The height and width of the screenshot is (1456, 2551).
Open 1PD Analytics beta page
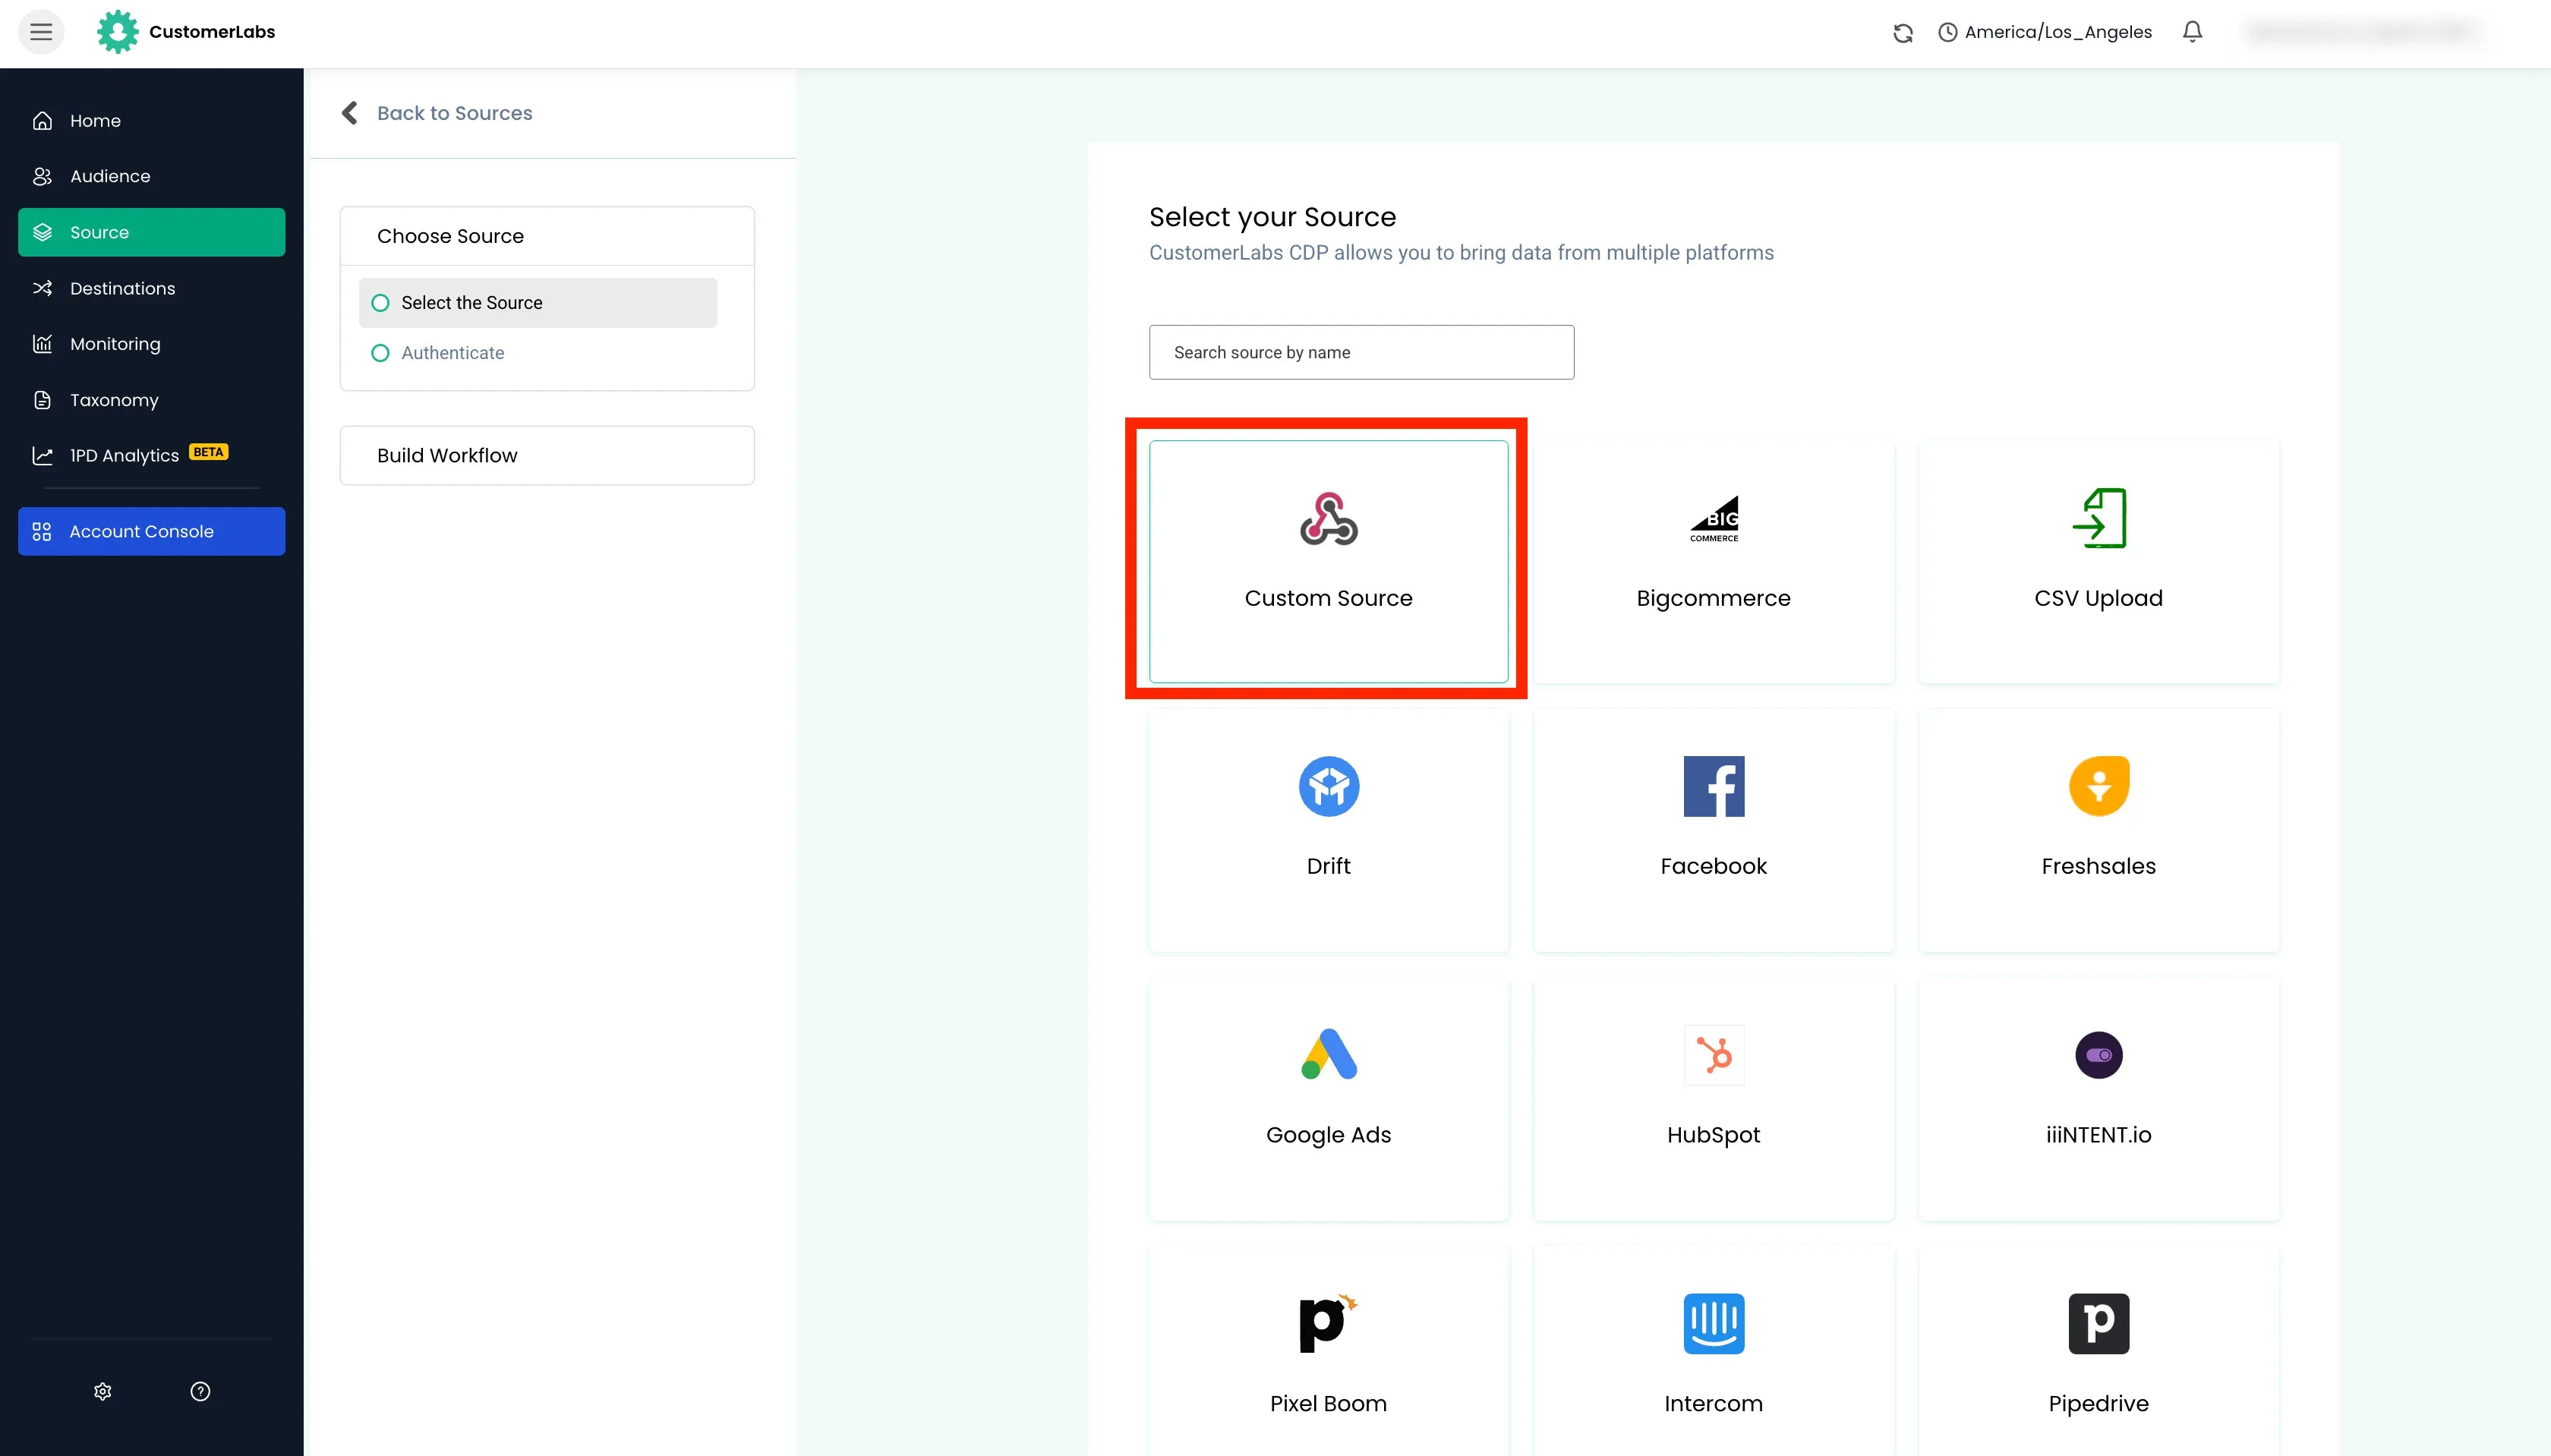[152, 455]
